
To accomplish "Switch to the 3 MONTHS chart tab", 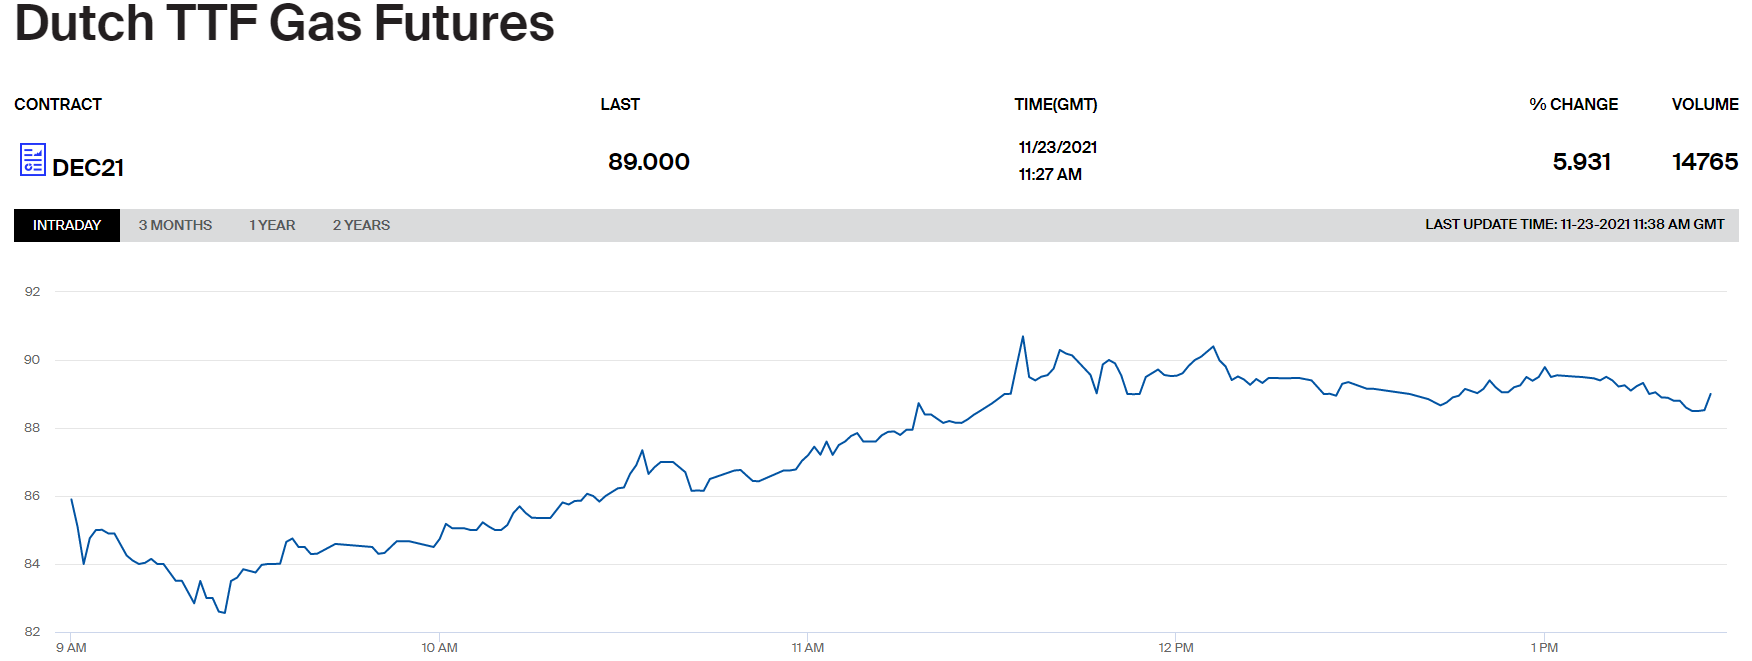I will [x=175, y=225].
